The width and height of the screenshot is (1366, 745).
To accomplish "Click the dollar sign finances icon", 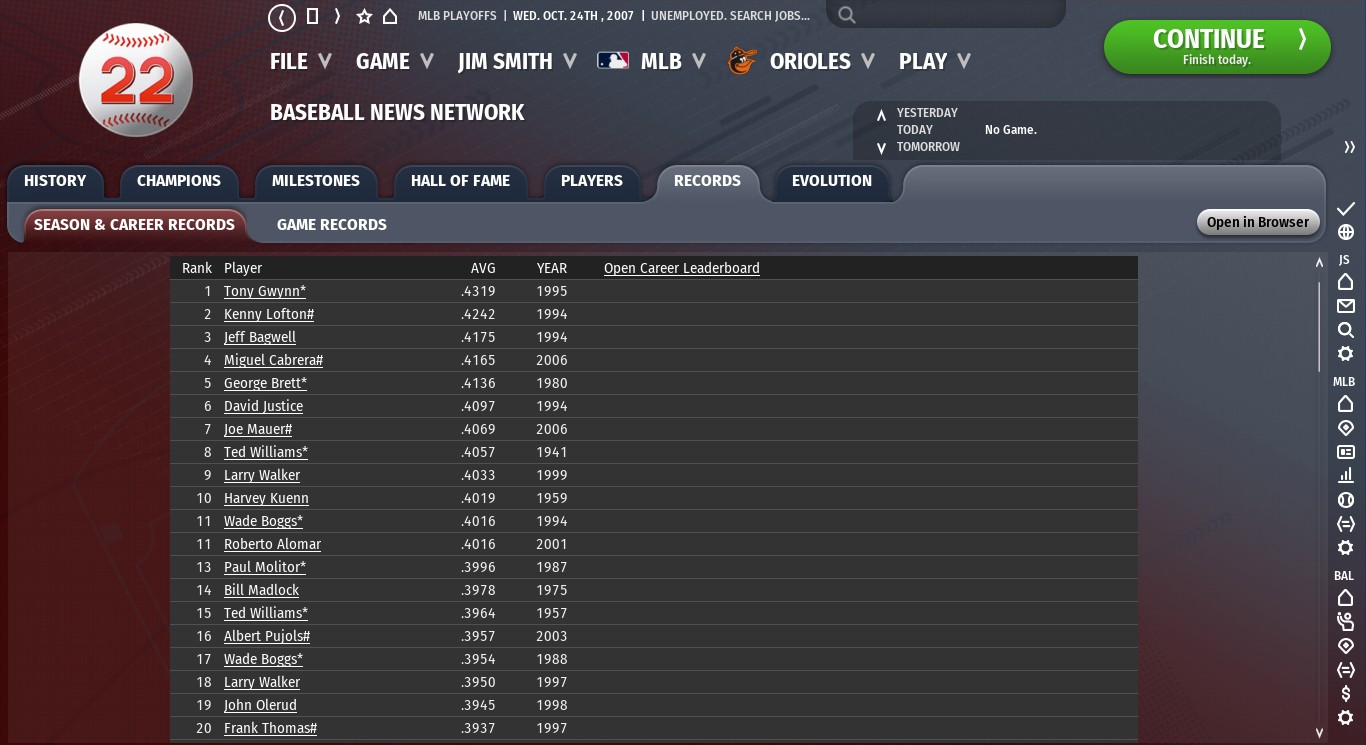I will point(1346,694).
